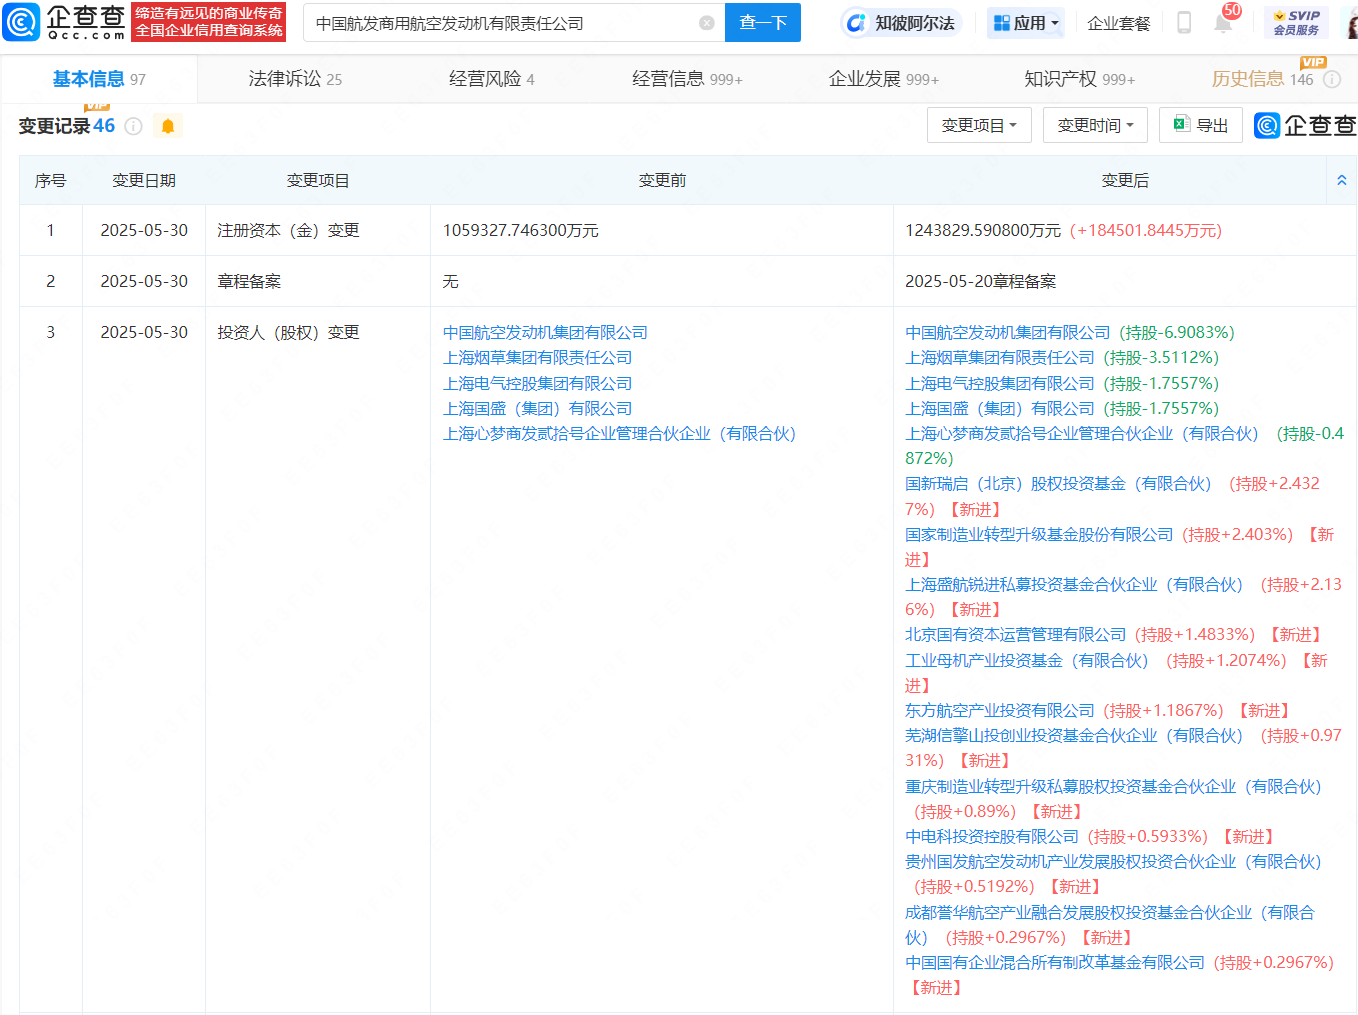Export records with the 导出 button
The height and width of the screenshot is (1015, 1358).
coord(1200,126)
